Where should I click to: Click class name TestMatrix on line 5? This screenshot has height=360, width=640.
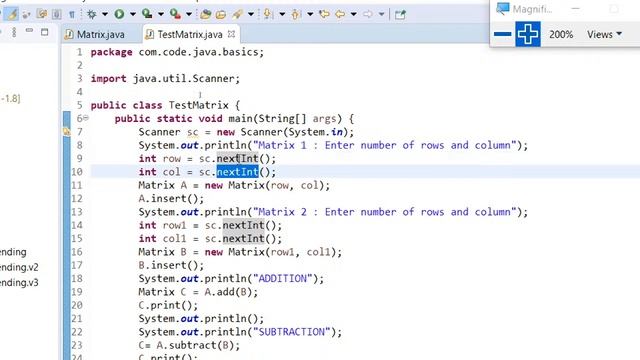pos(199,105)
